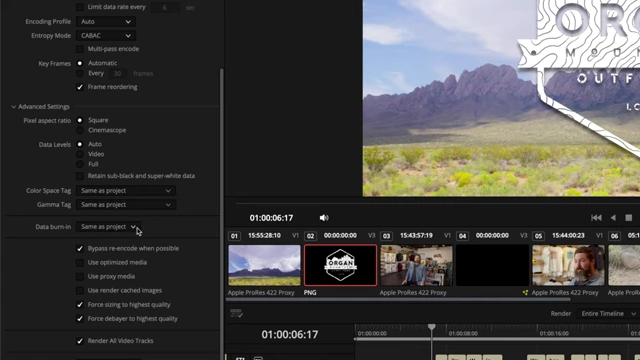Click the PNG codec label
The height and width of the screenshot is (360, 640).
310,293
